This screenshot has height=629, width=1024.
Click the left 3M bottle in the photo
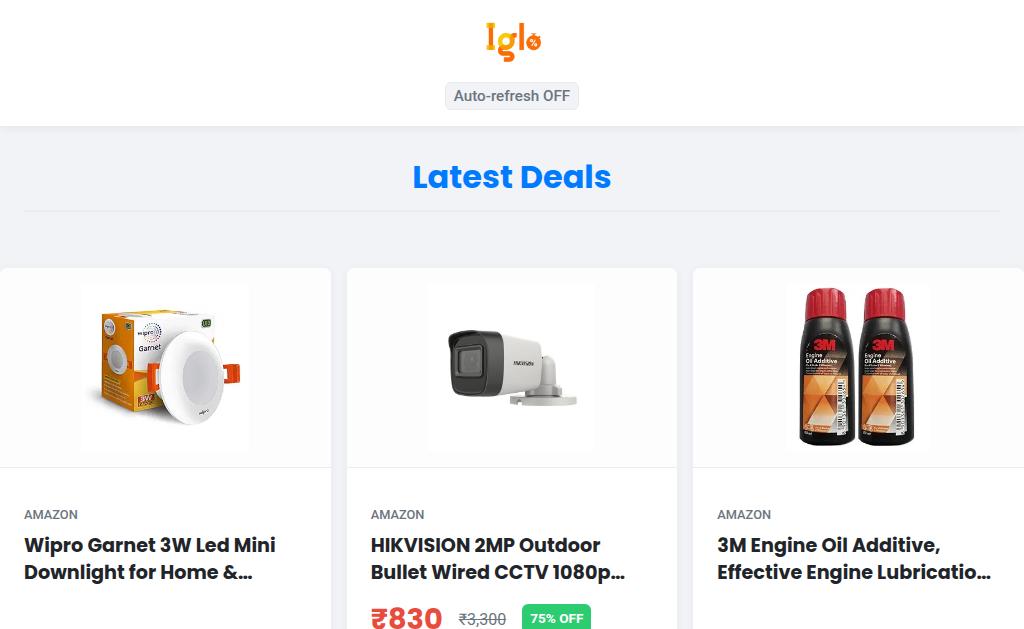(x=827, y=367)
